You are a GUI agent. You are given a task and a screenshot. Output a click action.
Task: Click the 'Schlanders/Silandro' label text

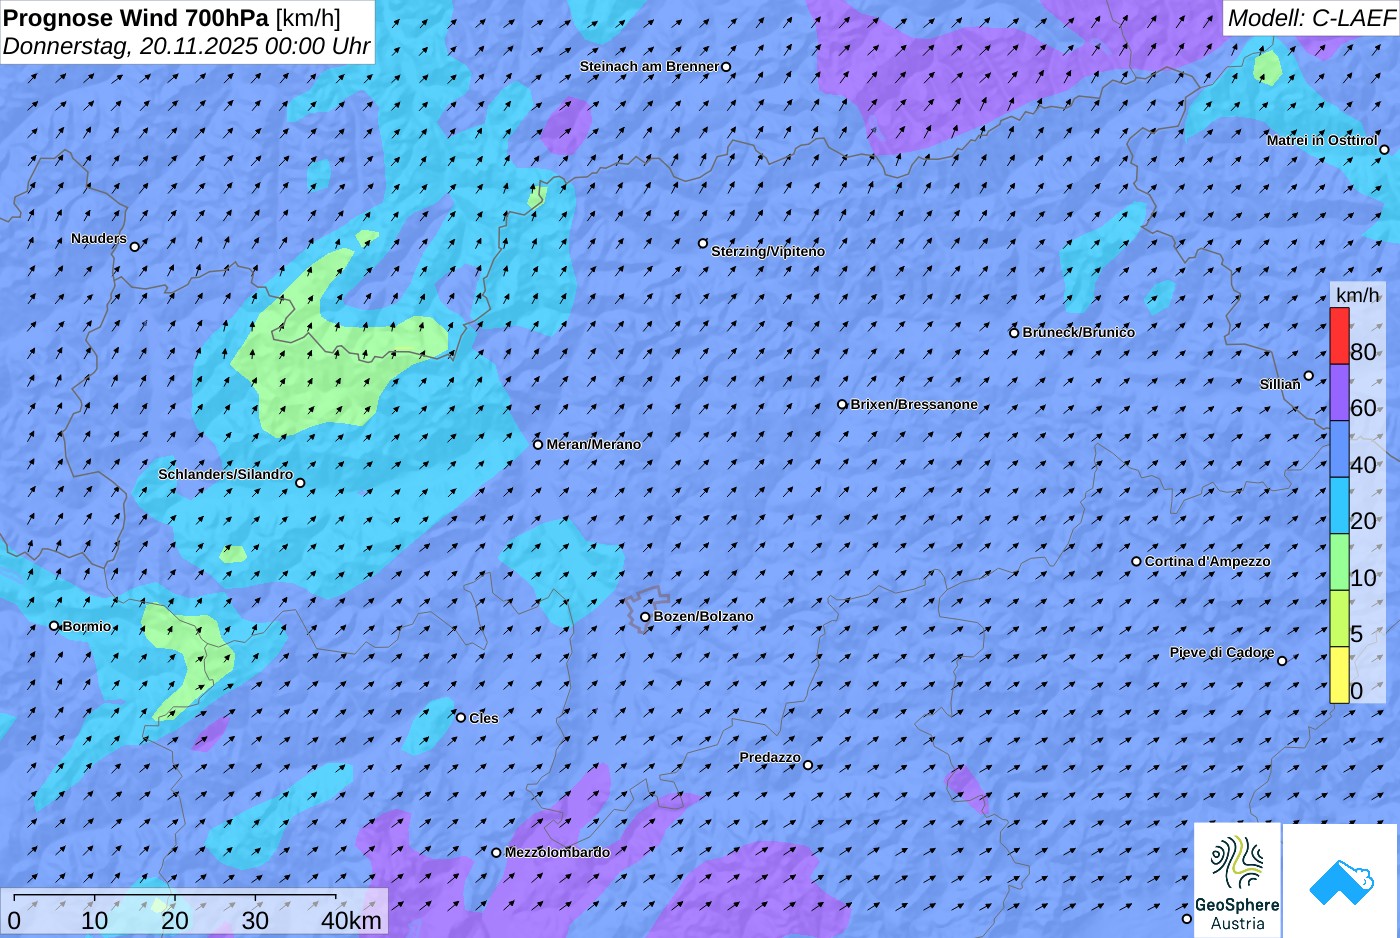tap(226, 474)
